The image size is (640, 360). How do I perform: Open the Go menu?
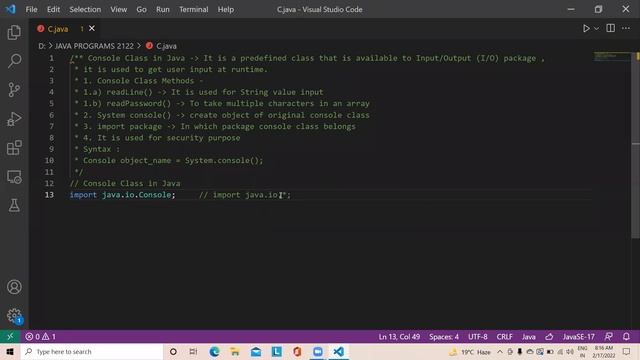point(141,9)
